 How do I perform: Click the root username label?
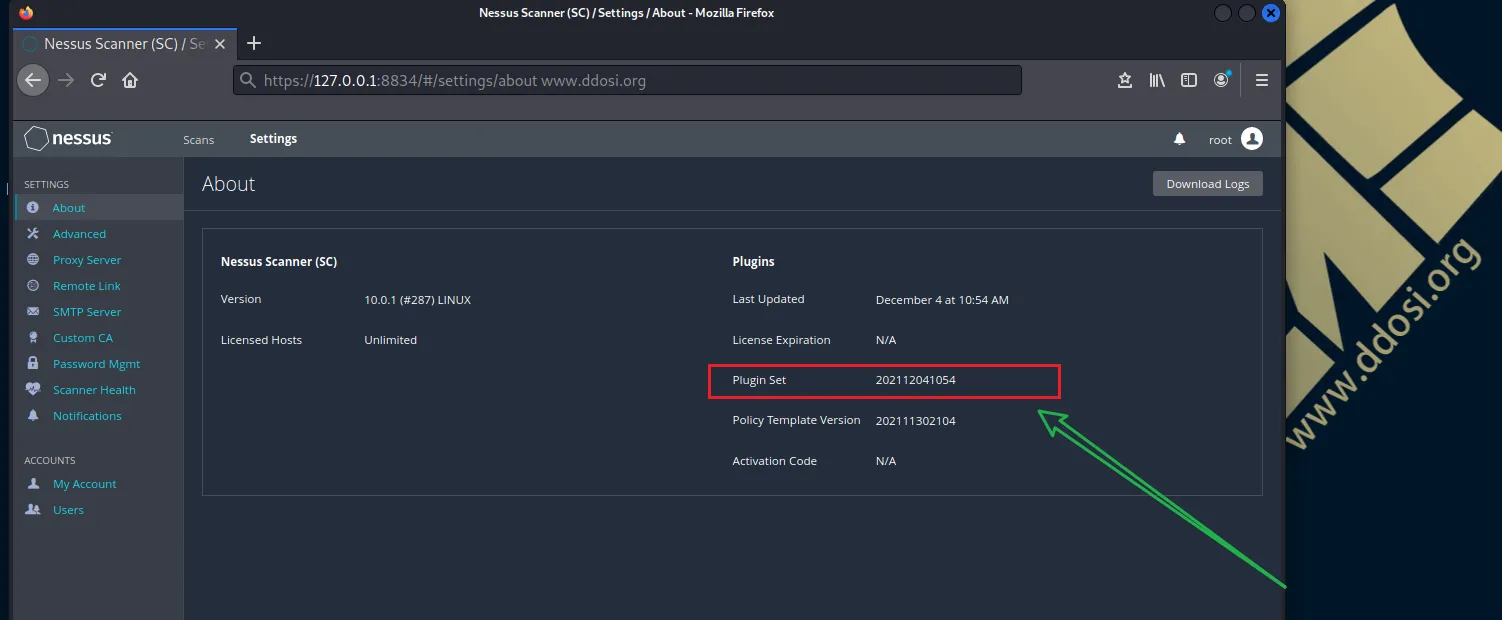1220,140
